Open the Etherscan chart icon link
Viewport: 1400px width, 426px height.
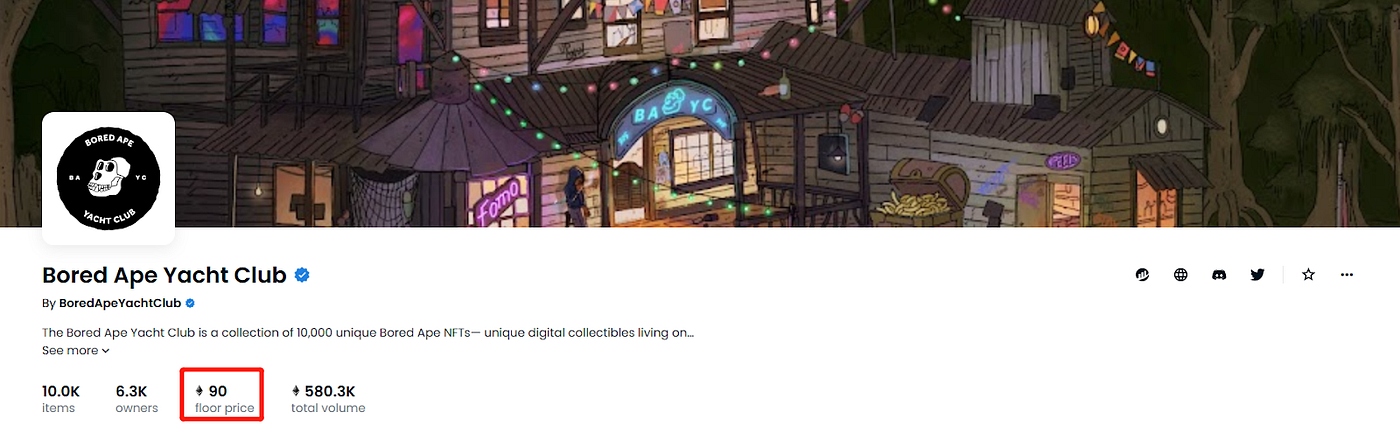(x=1143, y=274)
